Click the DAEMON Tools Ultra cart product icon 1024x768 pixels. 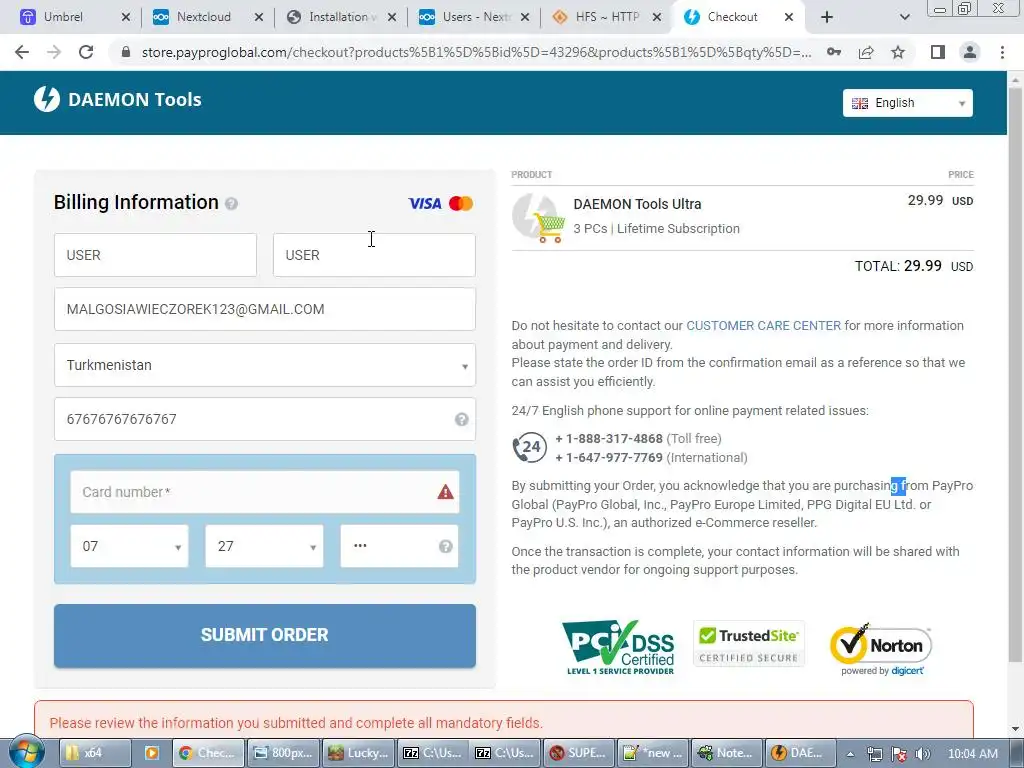point(538,217)
